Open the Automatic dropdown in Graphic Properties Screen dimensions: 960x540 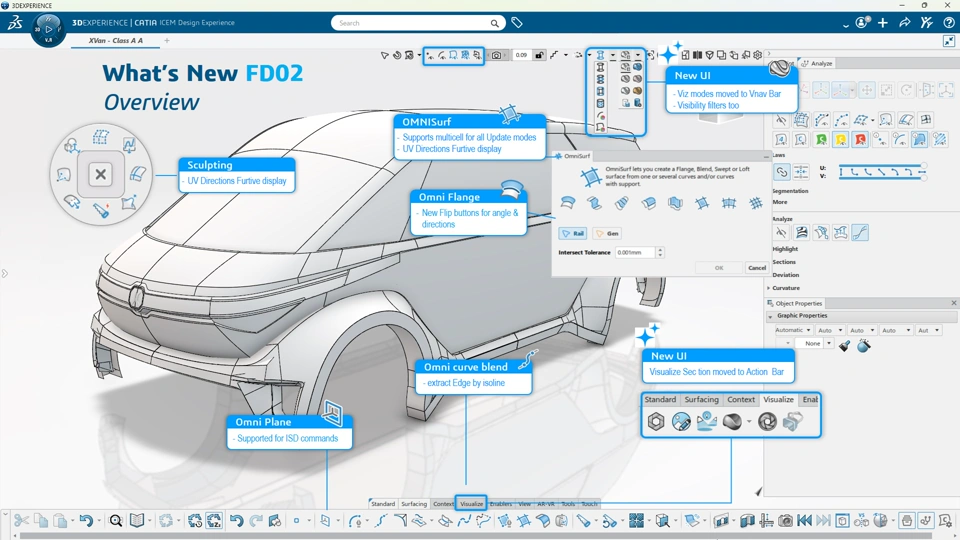[x=793, y=330]
